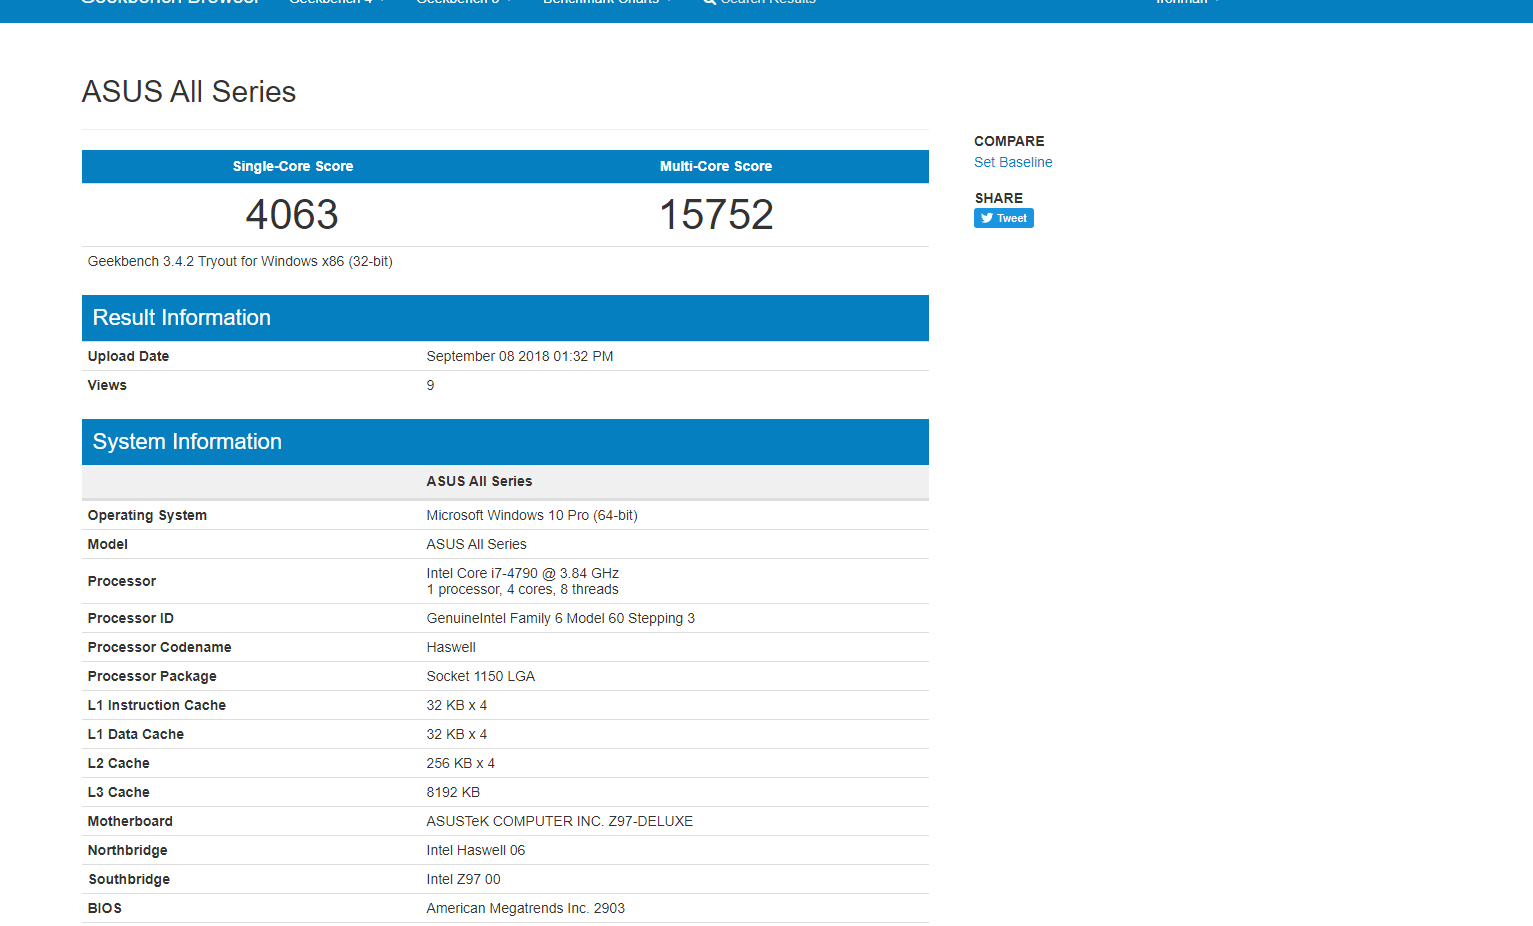Click the System Information section header
The image size is (1533, 926).
[505, 442]
